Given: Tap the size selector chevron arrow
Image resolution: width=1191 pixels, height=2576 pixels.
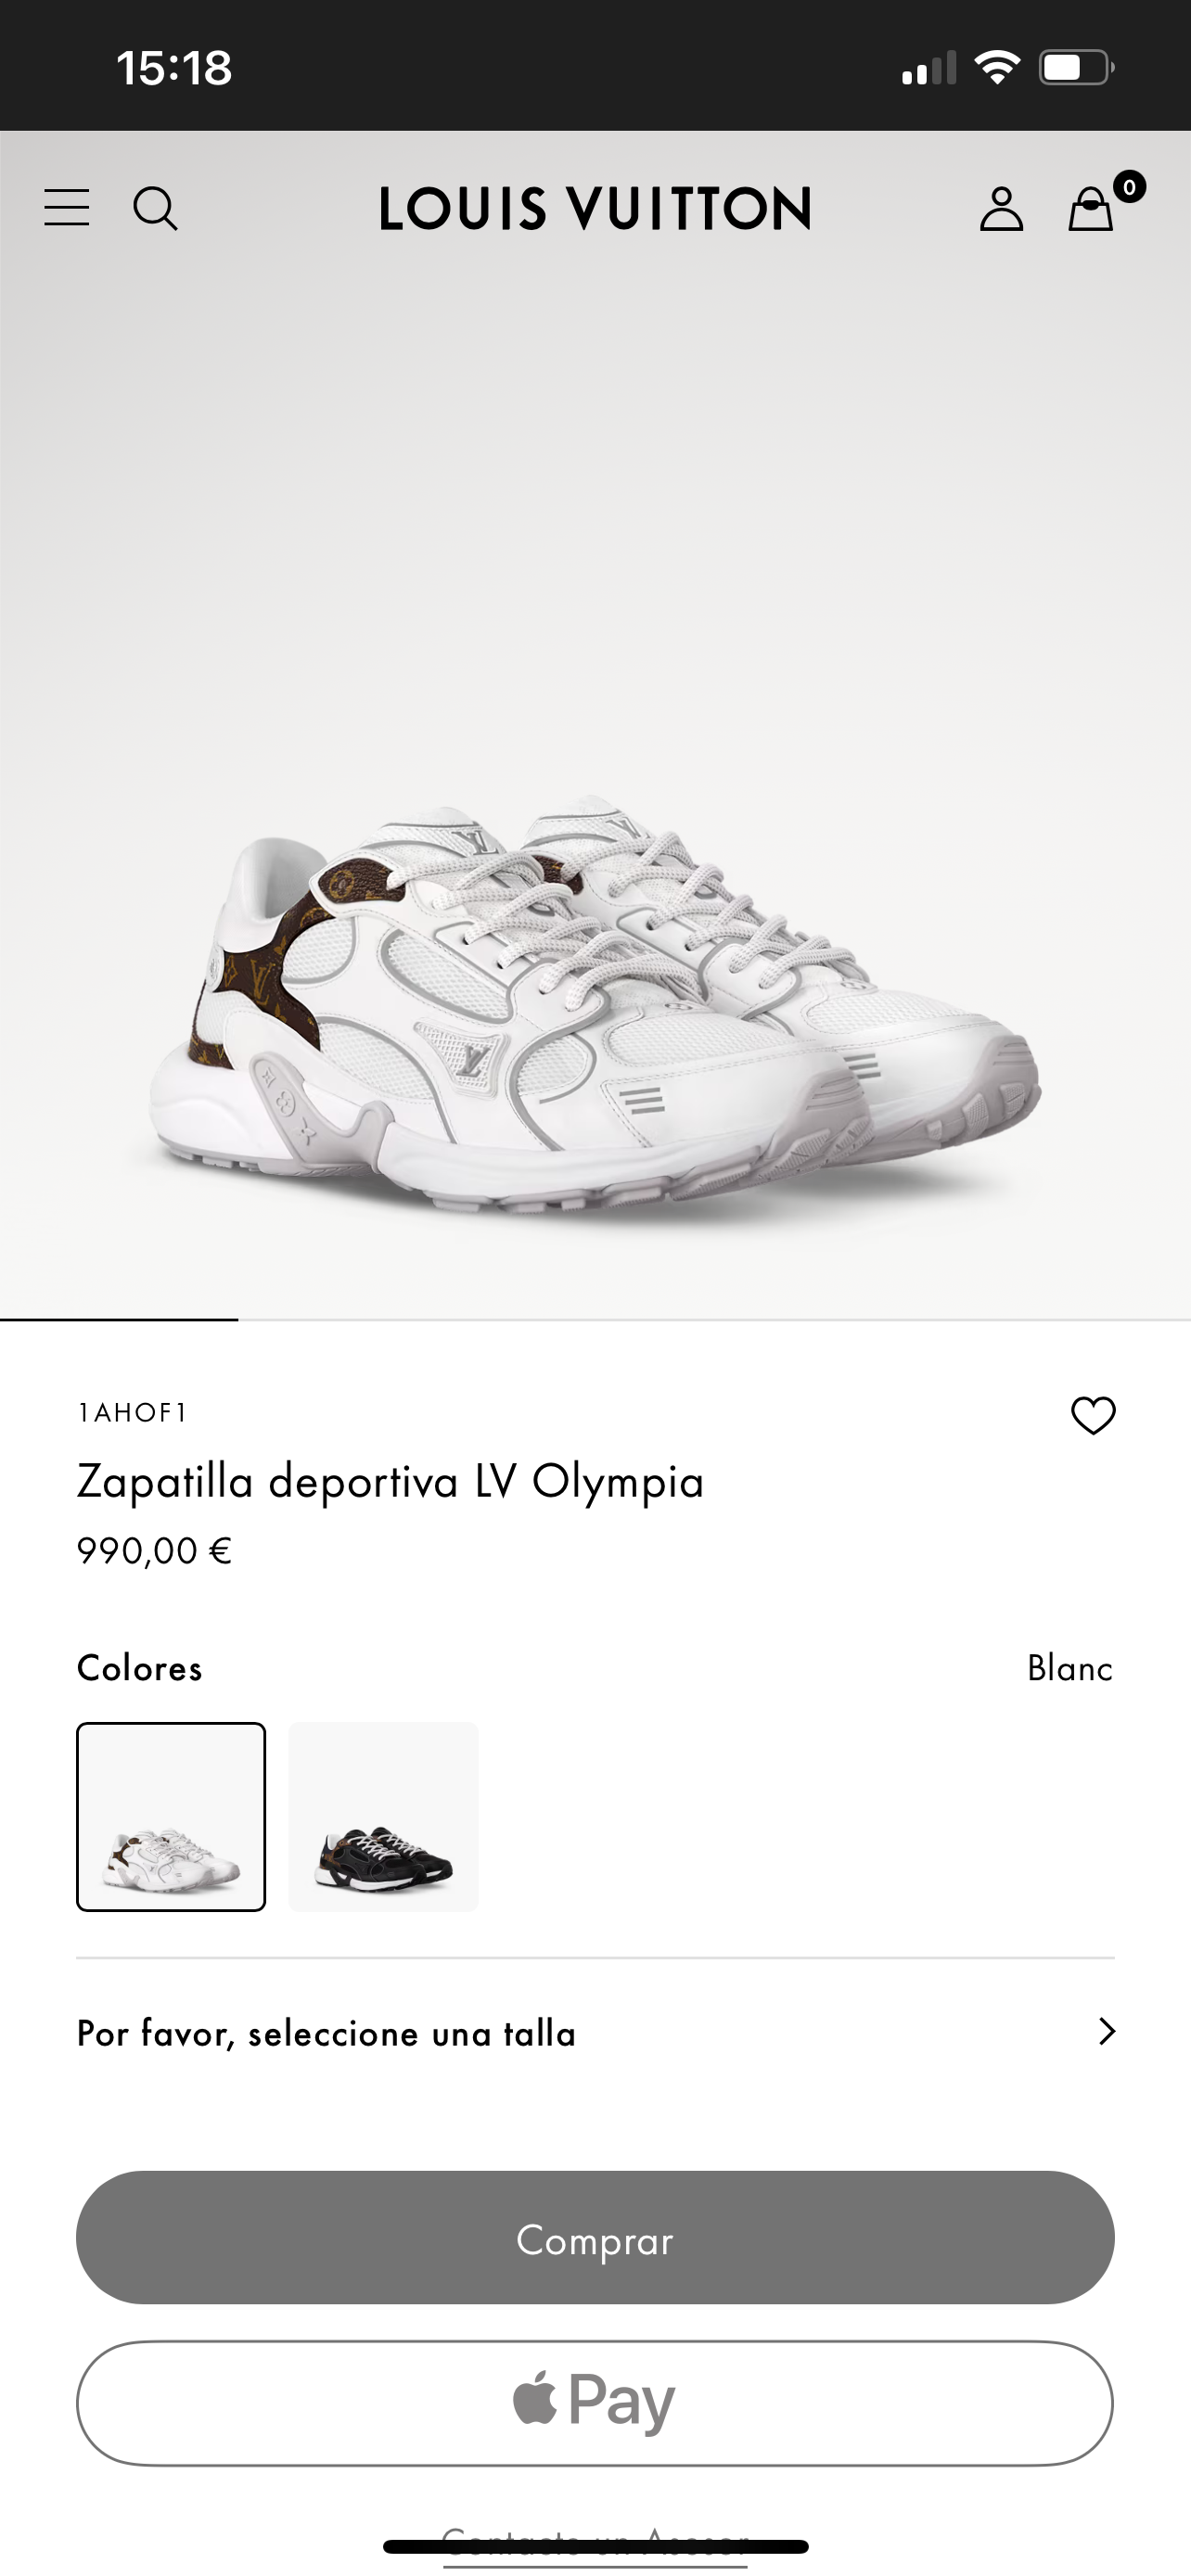Looking at the screenshot, I should [1106, 2032].
